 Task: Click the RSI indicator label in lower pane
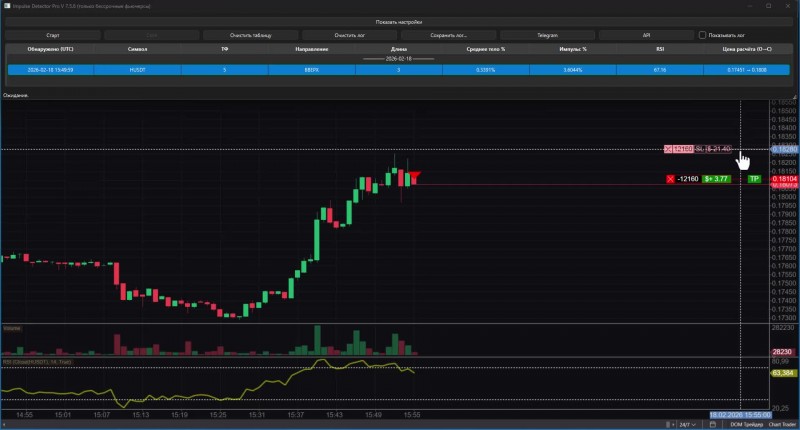[37, 362]
